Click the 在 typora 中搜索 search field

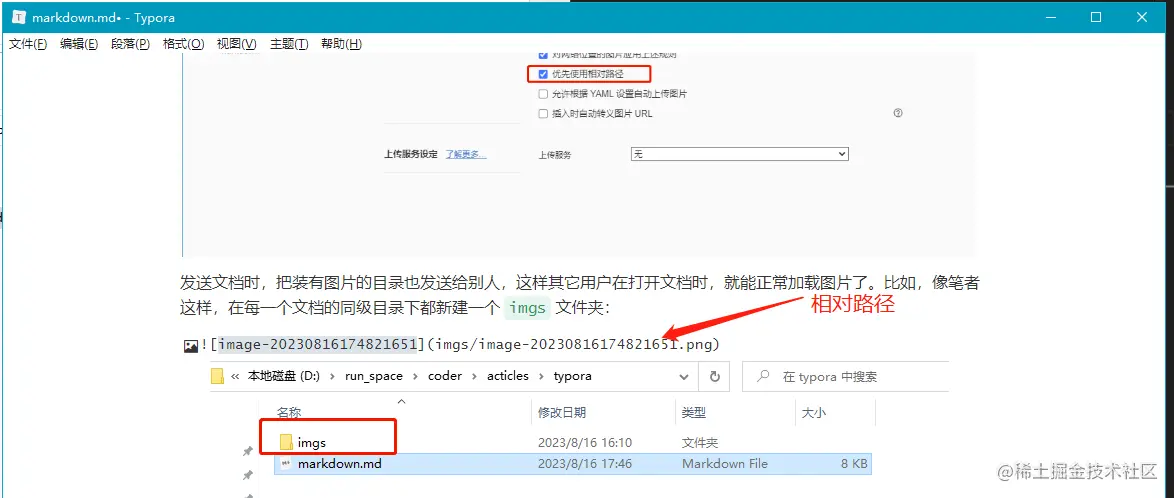845,376
